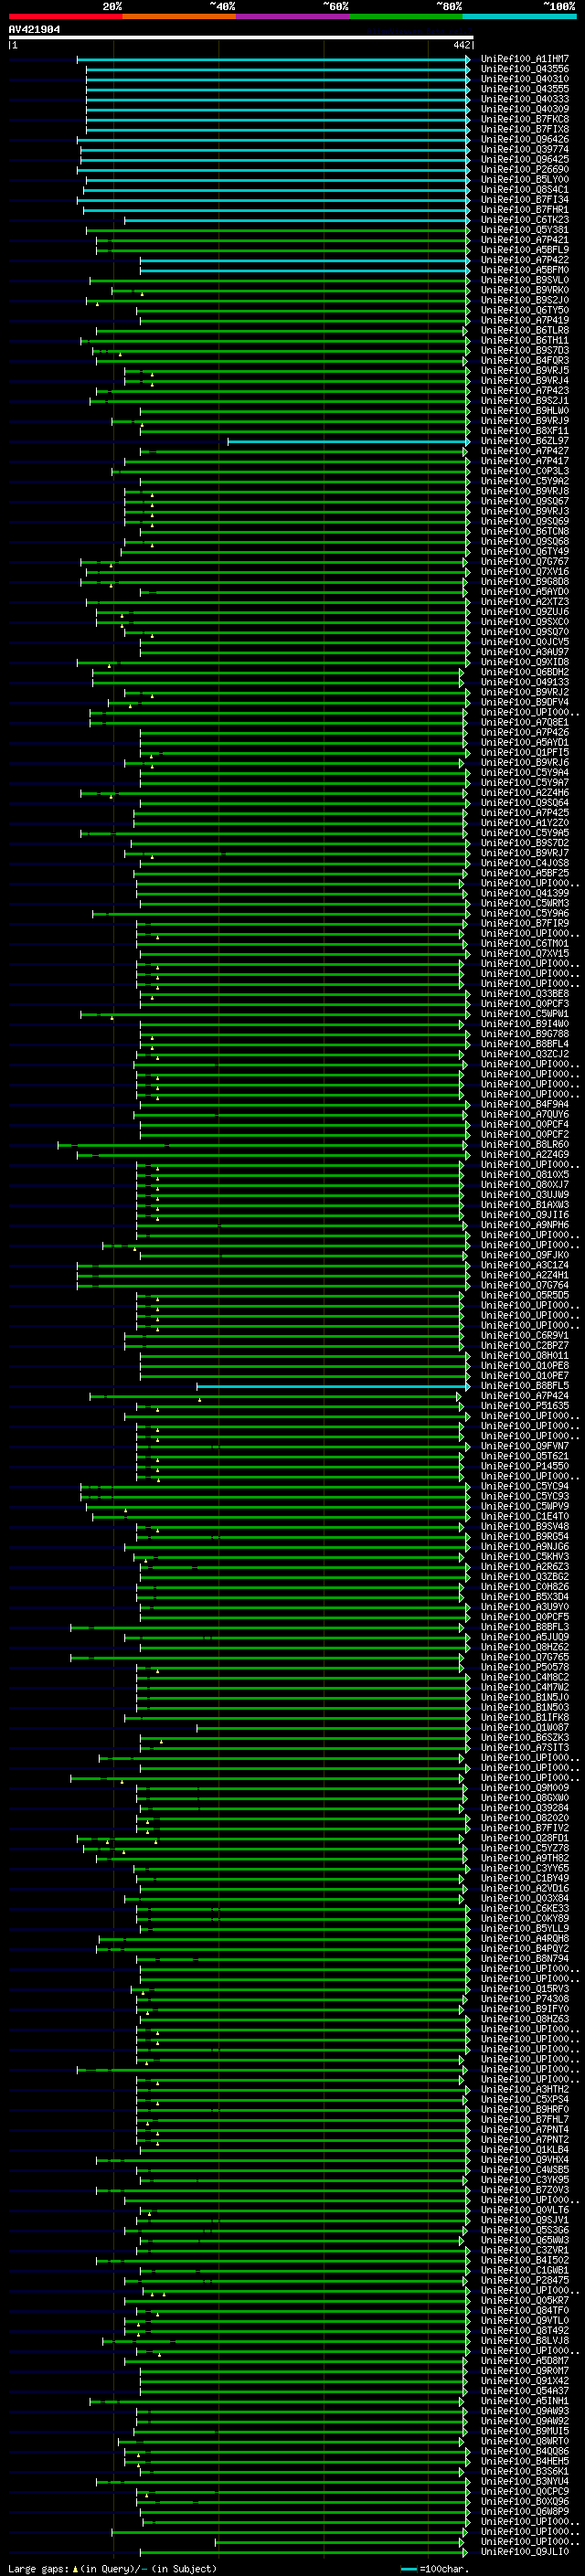Viewport: 585px width, 2576px height.
Task: Select hit UniRef100_C6TM01
Action: tap(525, 943)
